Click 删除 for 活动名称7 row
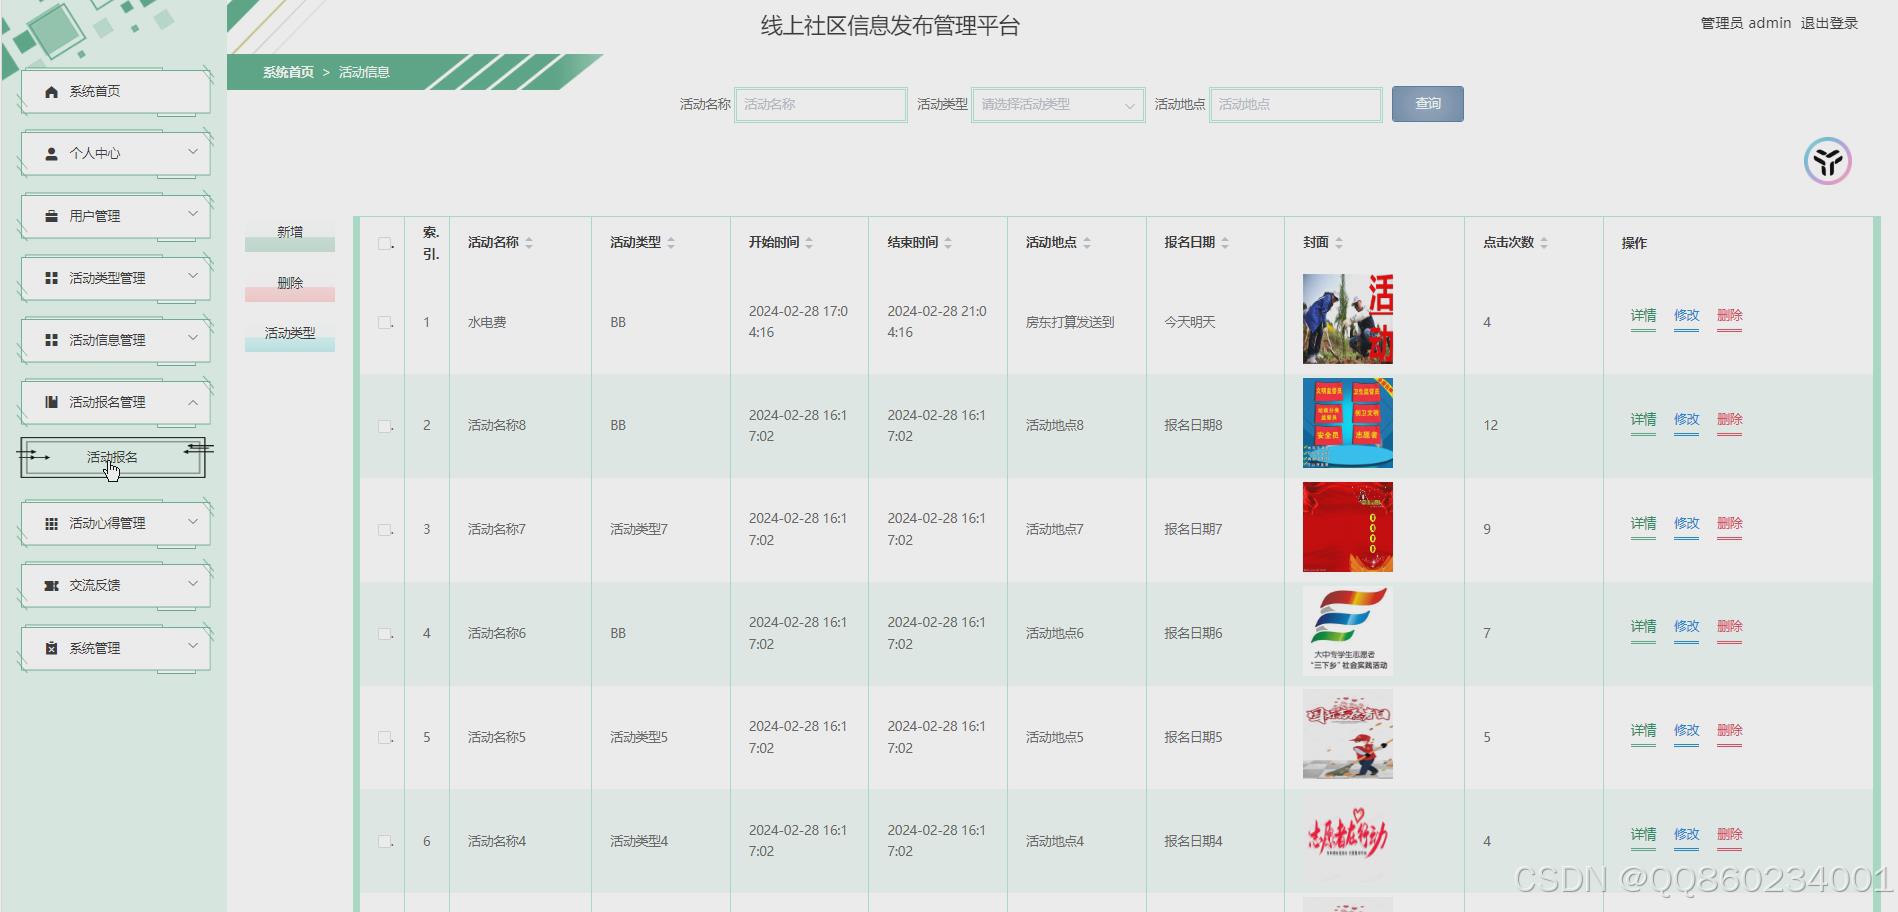Image resolution: width=1898 pixels, height=912 pixels. pos(1729,524)
